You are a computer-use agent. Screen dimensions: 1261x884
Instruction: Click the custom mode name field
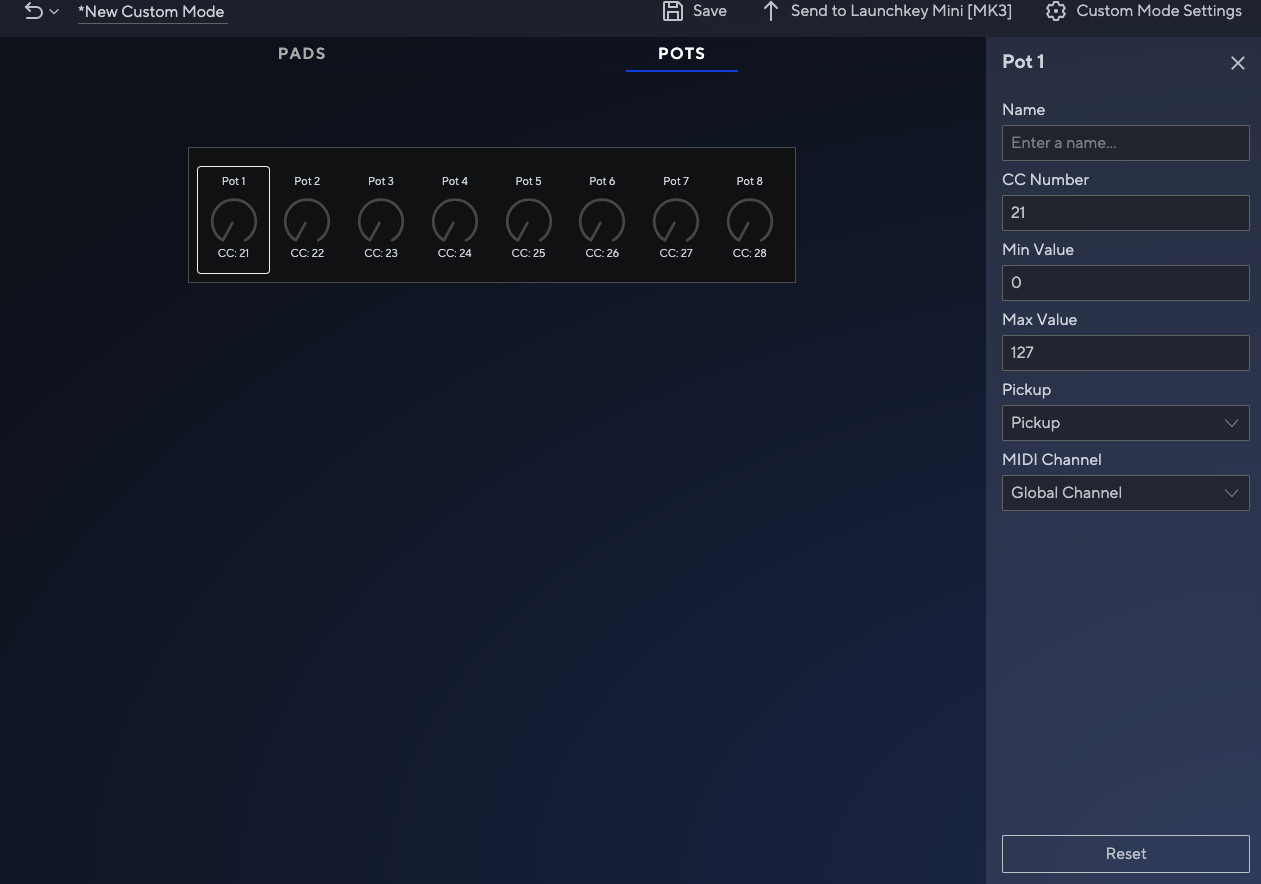tap(151, 11)
